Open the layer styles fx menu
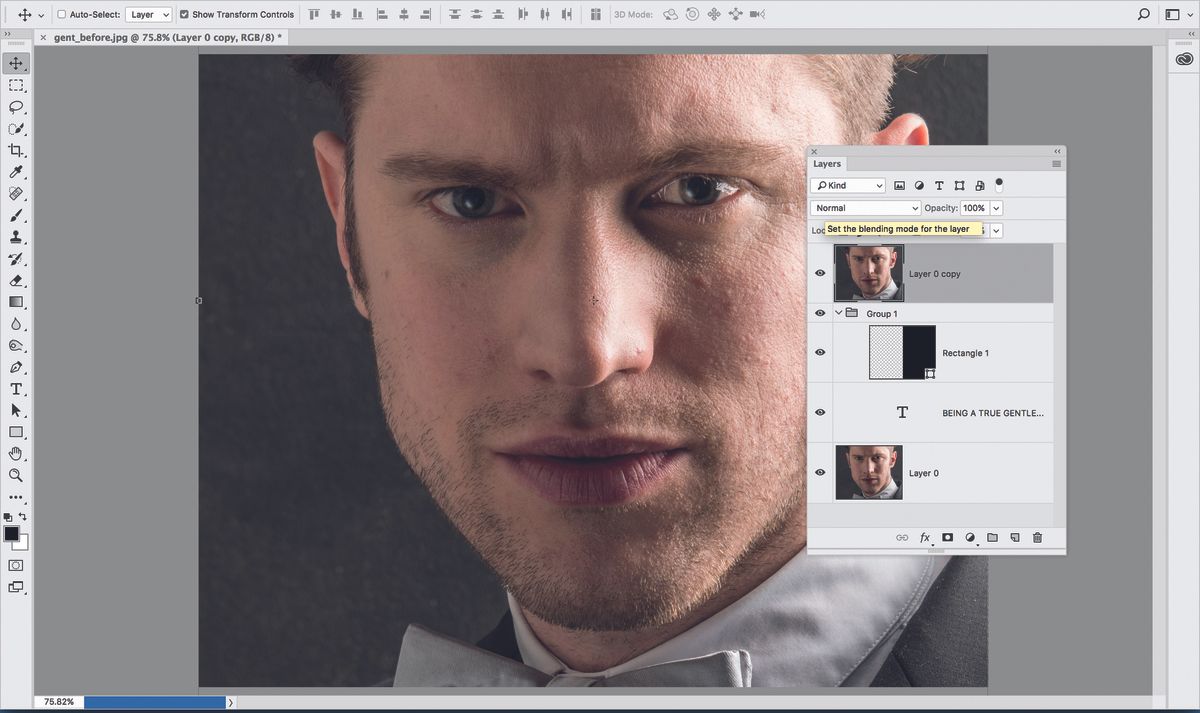This screenshot has height=713, width=1200. click(x=925, y=537)
